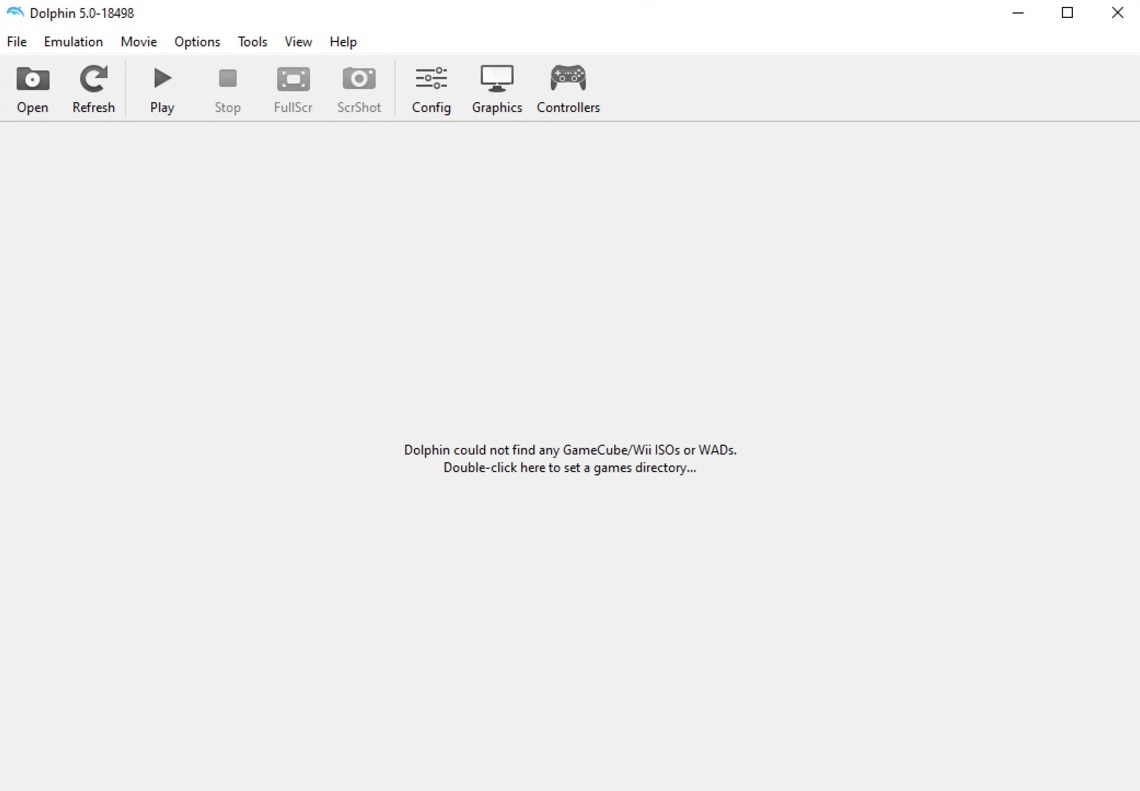Screen dimensions: 1140x791
Task: Open the Tools menu
Action: tap(252, 42)
